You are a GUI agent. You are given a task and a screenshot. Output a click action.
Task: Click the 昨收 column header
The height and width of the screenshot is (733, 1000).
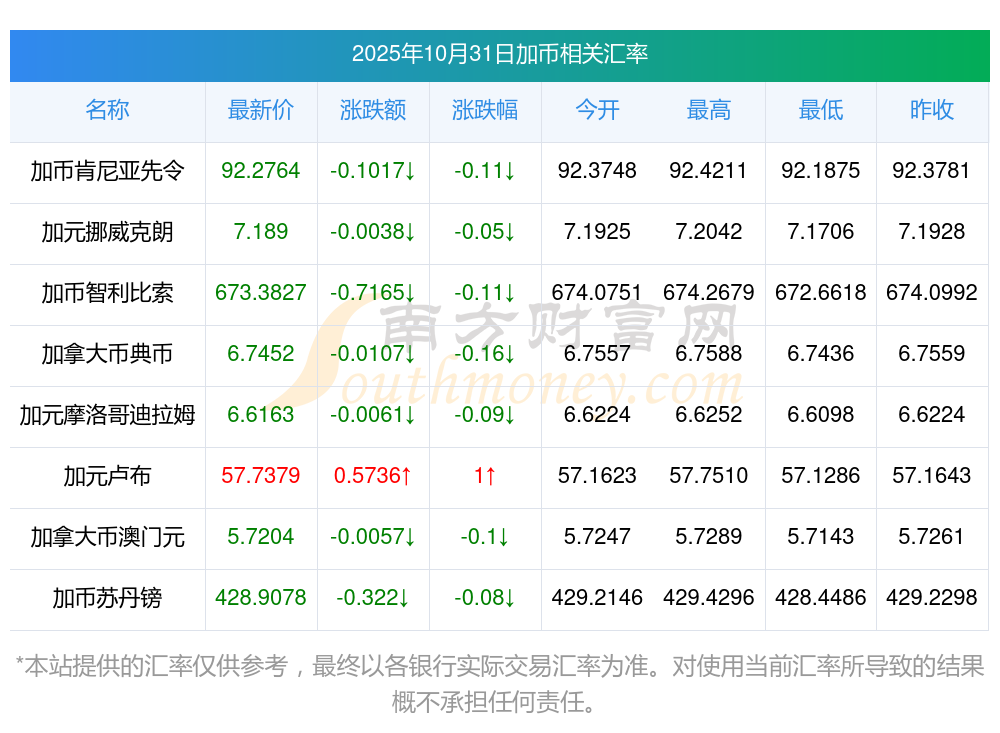(932, 110)
